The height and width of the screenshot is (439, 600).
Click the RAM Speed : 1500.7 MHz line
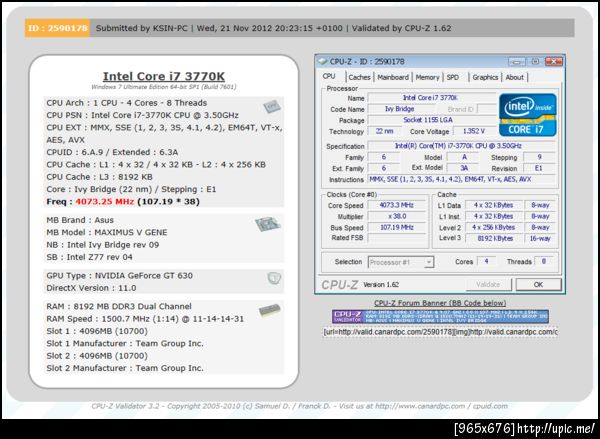pos(145,319)
